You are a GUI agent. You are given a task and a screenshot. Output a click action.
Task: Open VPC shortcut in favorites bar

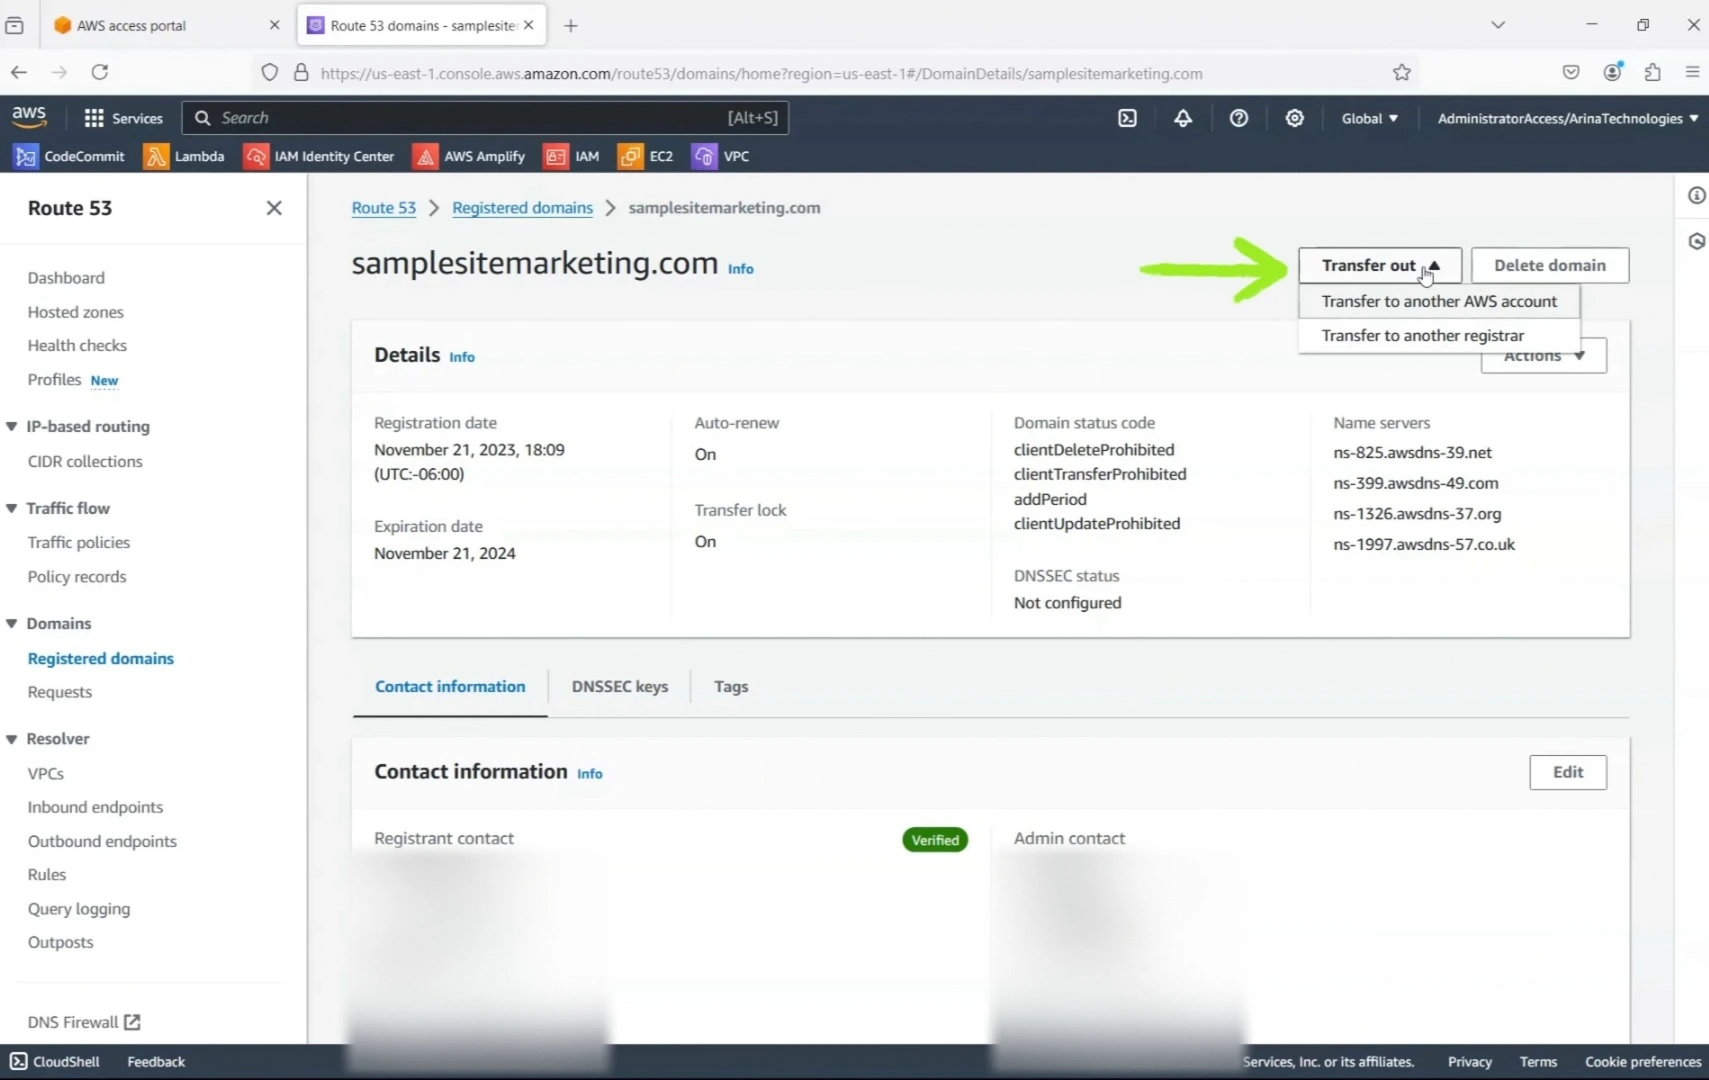pyautogui.click(x=721, y=156)
